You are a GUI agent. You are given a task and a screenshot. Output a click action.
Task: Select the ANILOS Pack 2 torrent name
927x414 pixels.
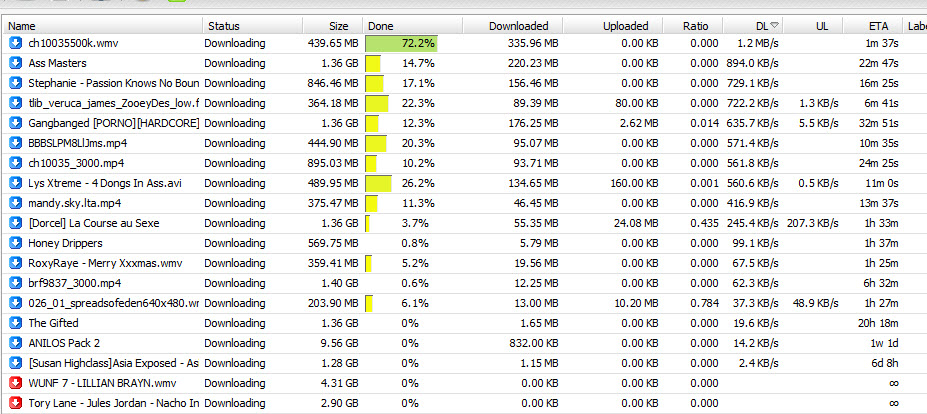coord(64,343)
